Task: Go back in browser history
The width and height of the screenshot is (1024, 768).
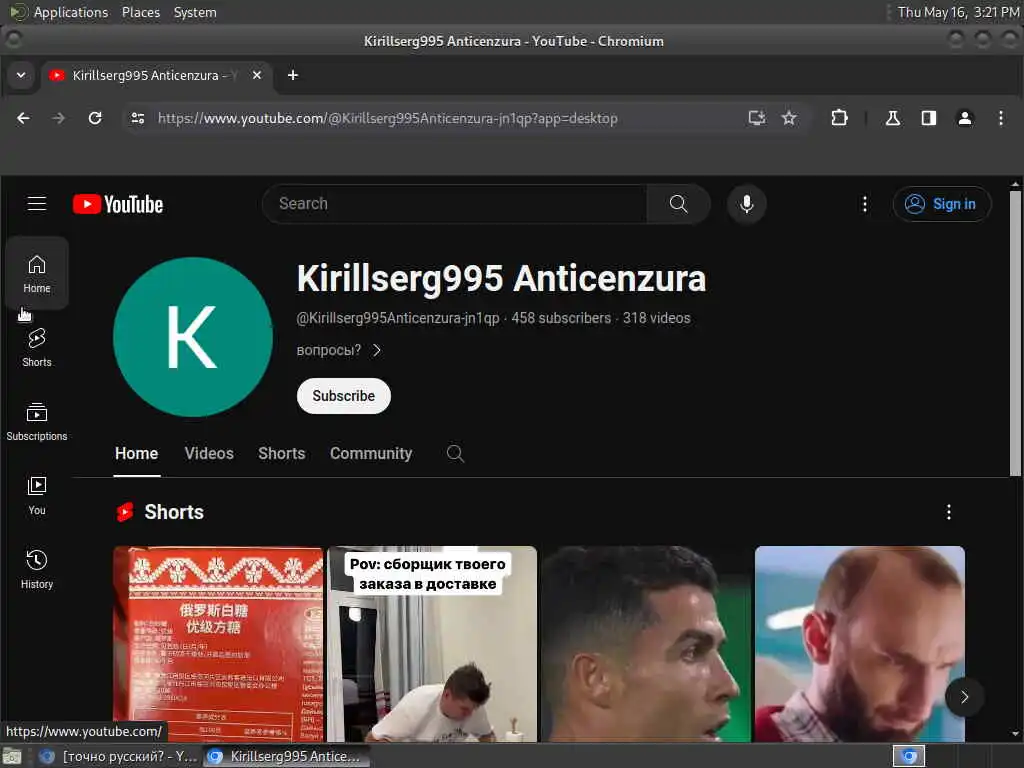Action: tap(24, 118)
